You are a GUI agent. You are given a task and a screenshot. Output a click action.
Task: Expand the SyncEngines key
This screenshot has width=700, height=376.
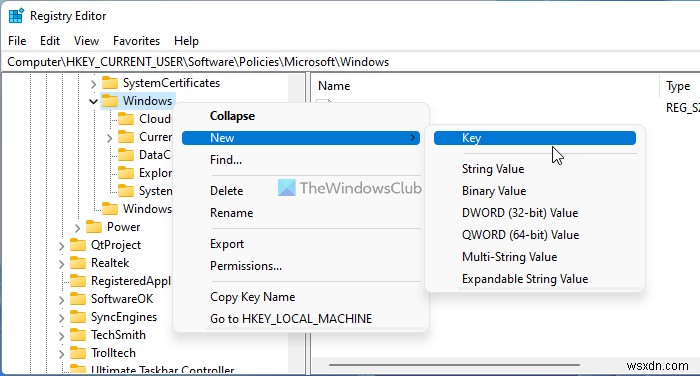pyautogui.click(x=61, y=318)
